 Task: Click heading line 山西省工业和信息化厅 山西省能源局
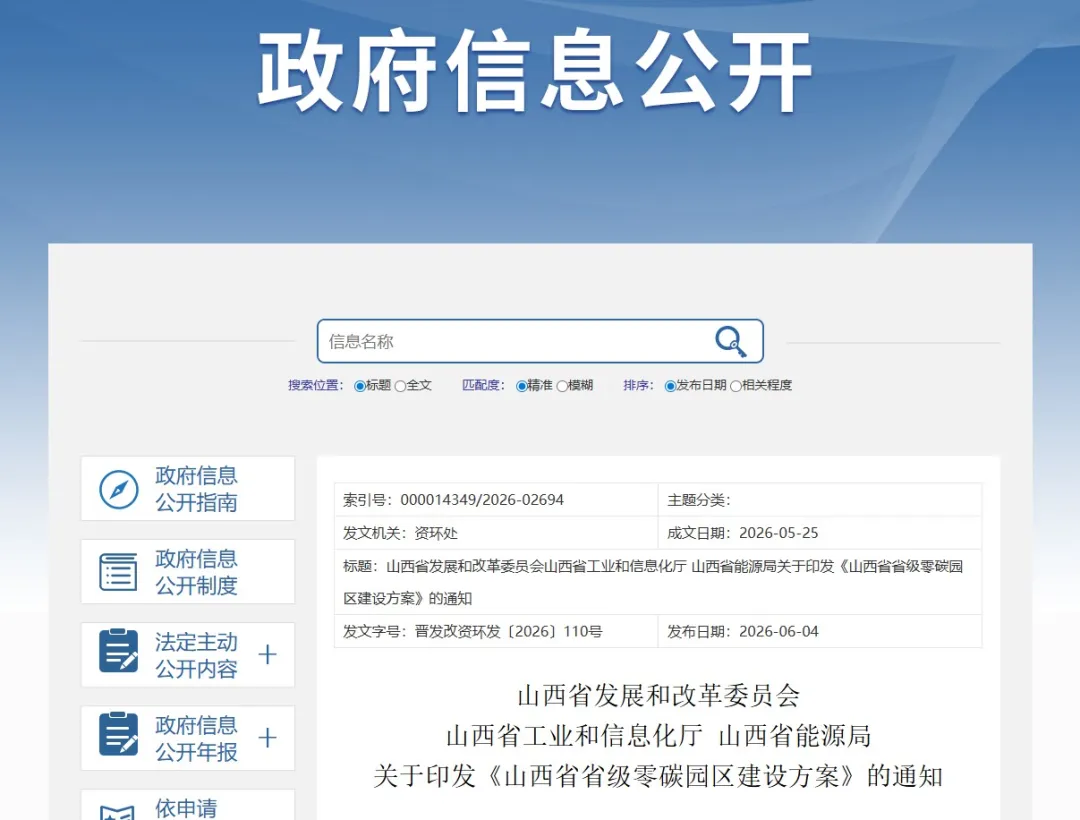coord(658,736)
